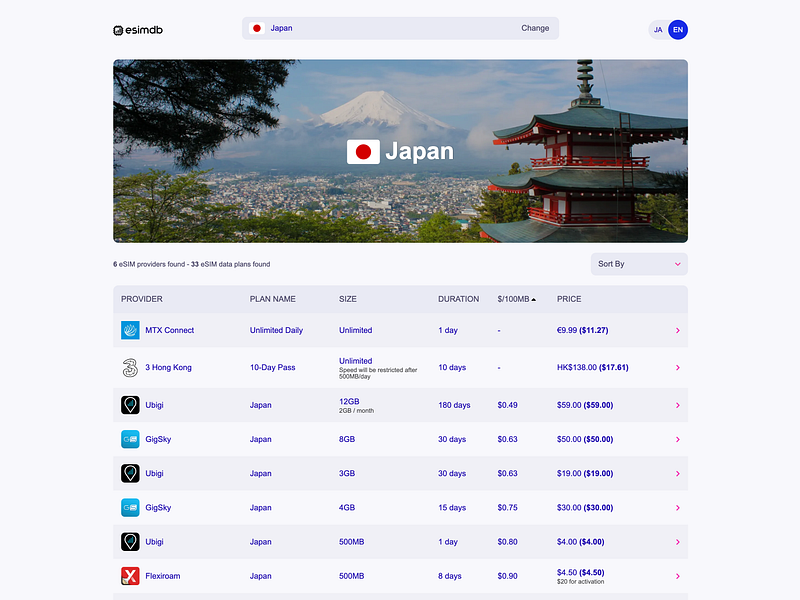Viewport: 800px width, 600px height.
Task: Click Ubigi icon in 500MB 1 day row
Action: 130,542
